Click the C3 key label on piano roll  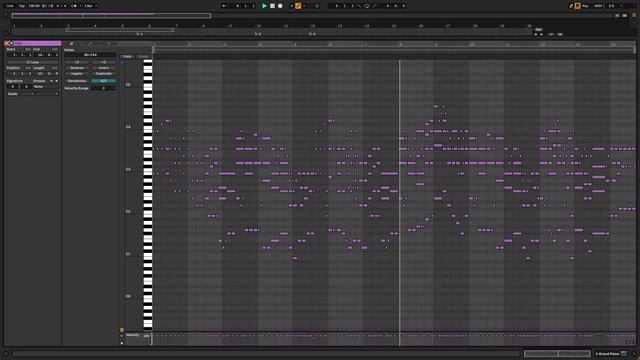point(128,169)
